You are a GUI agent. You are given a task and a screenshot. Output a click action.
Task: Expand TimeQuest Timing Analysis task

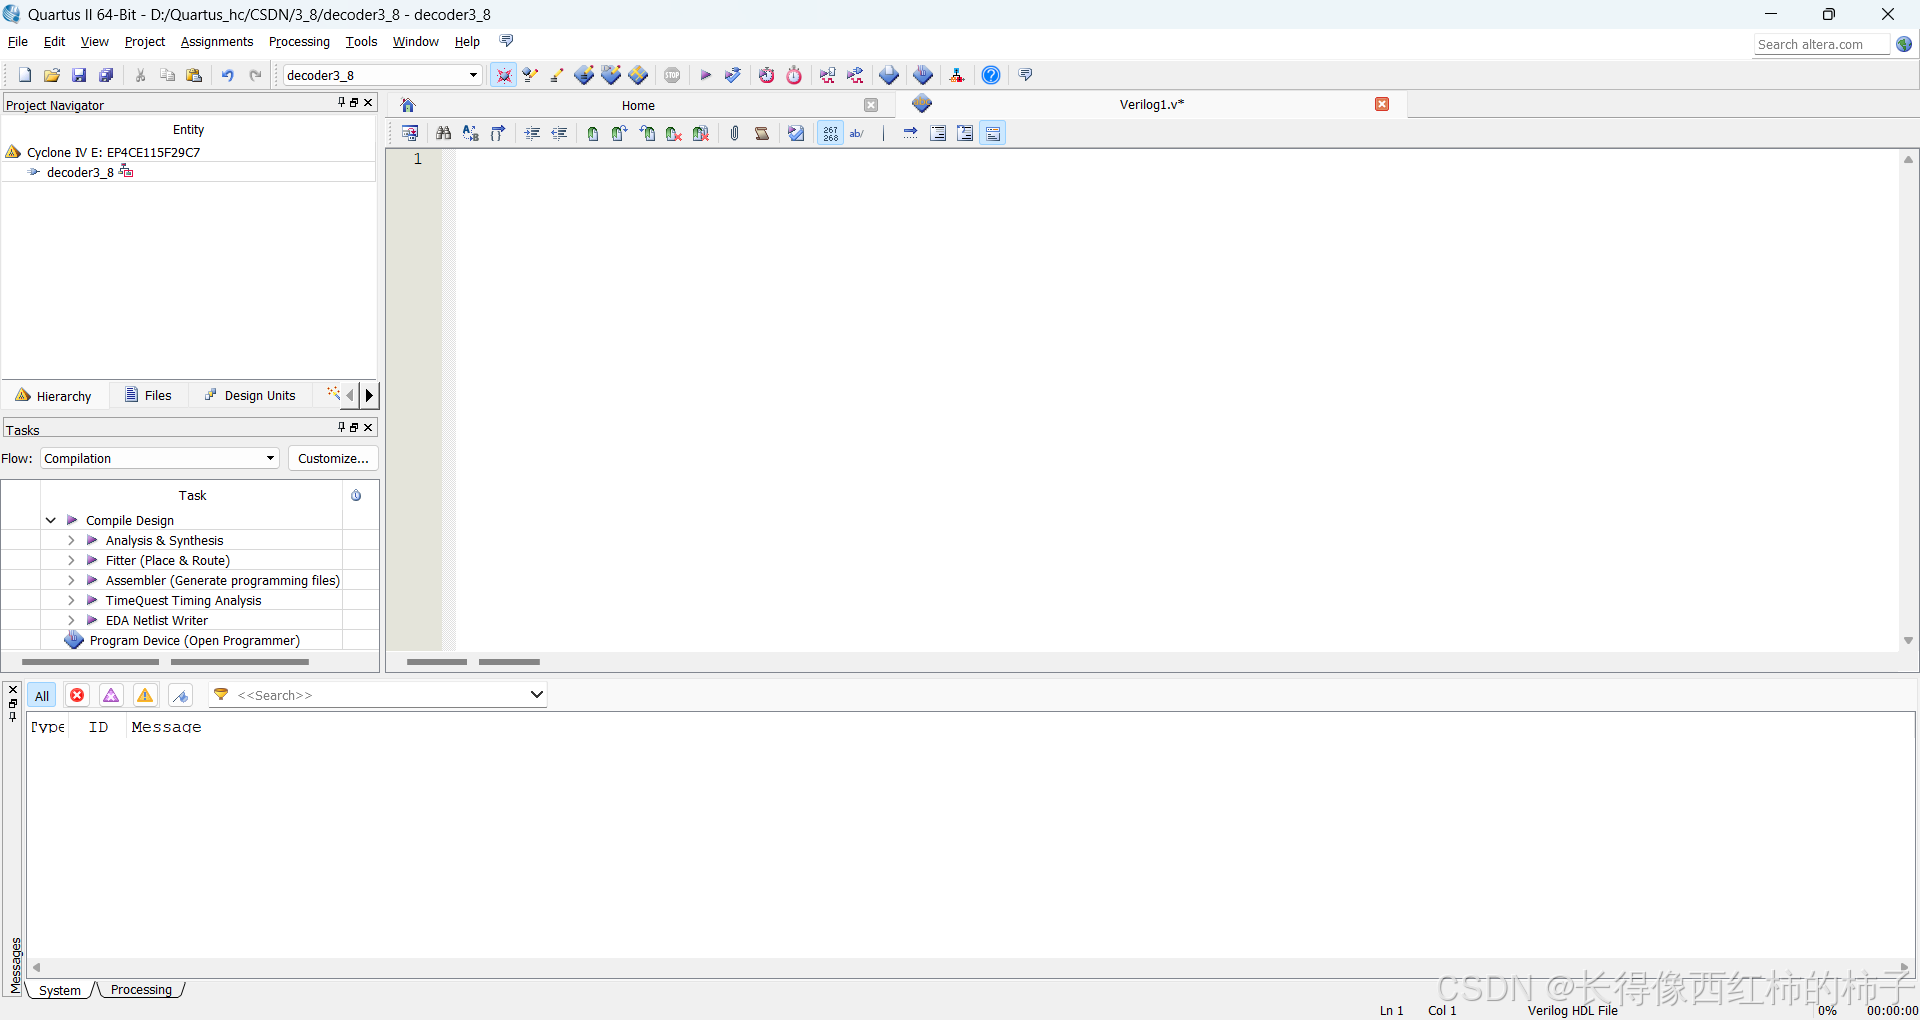coord(71,600)
